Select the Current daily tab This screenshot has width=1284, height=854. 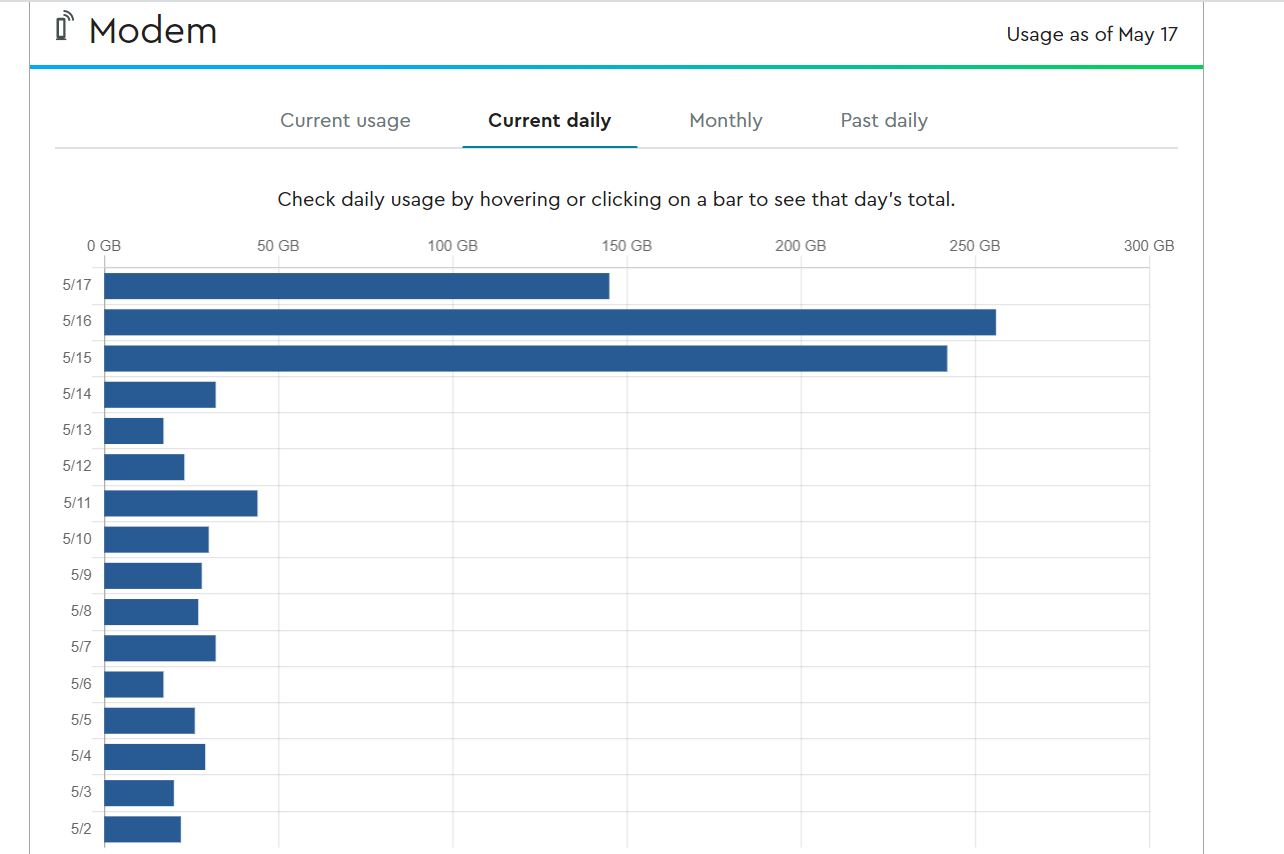549,121
